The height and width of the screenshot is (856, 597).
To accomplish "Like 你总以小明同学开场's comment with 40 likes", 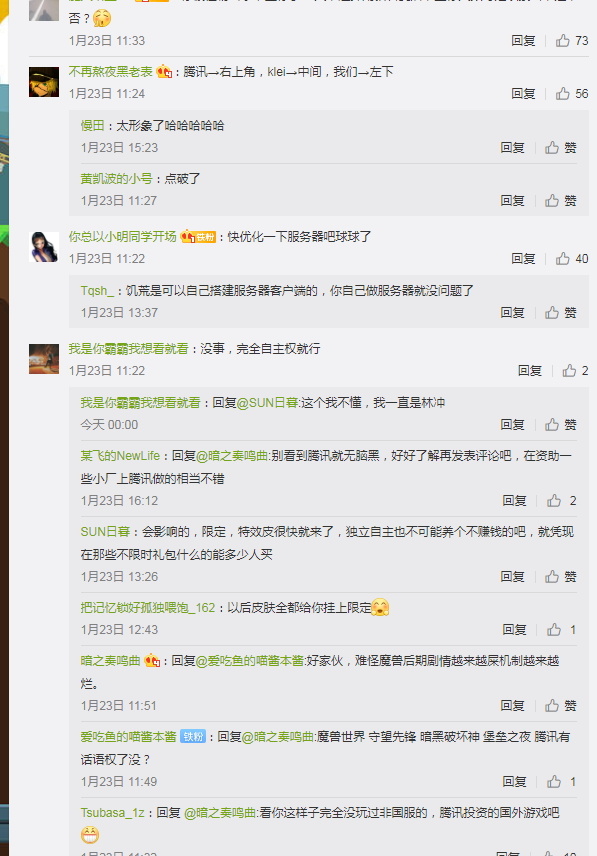I will point(571,259).
